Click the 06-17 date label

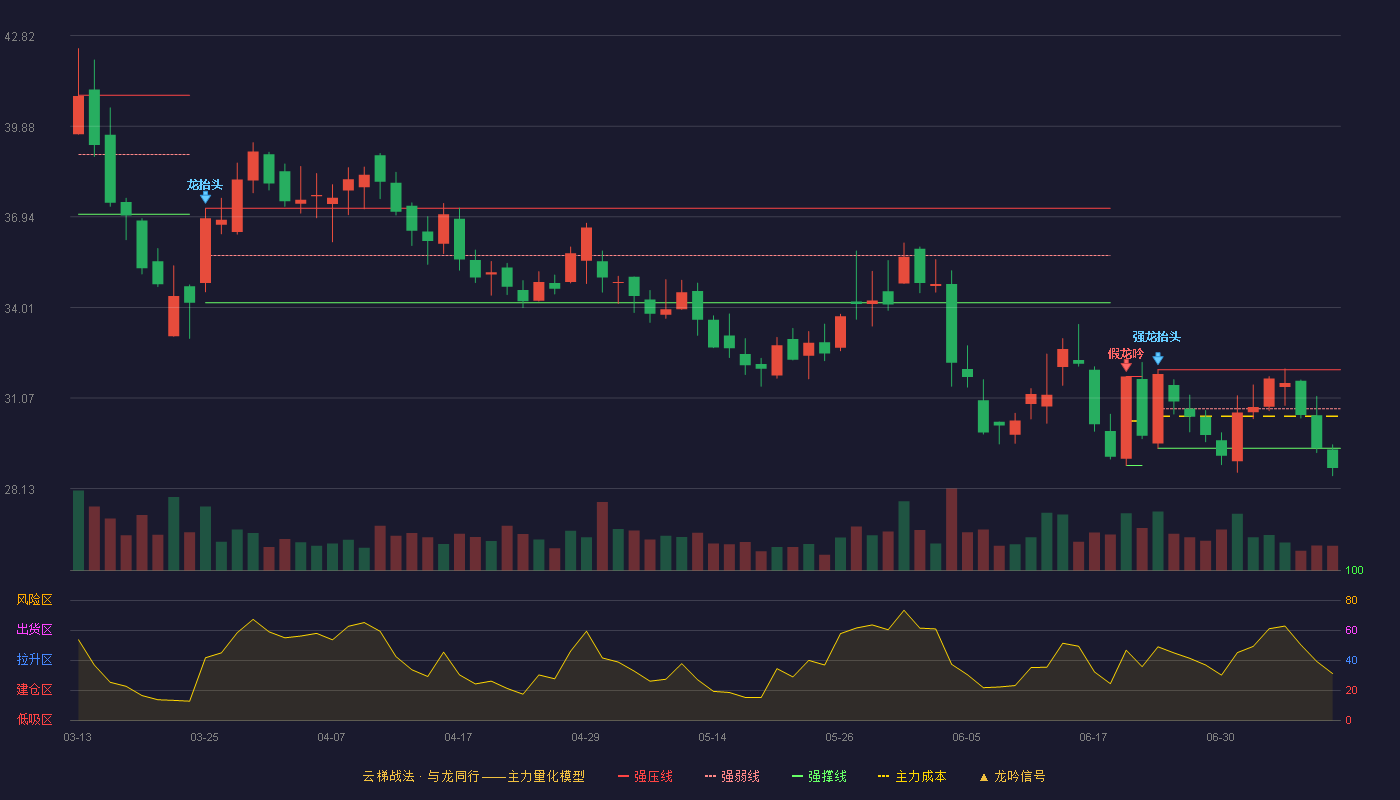click(1094, 737)
